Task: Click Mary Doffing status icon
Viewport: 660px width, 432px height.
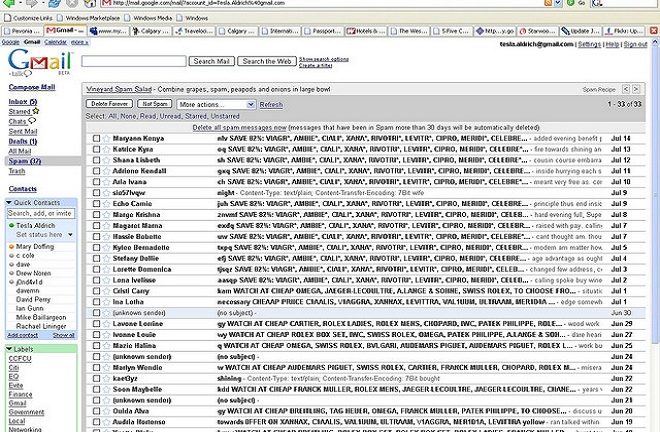Action: click(11, 247)
